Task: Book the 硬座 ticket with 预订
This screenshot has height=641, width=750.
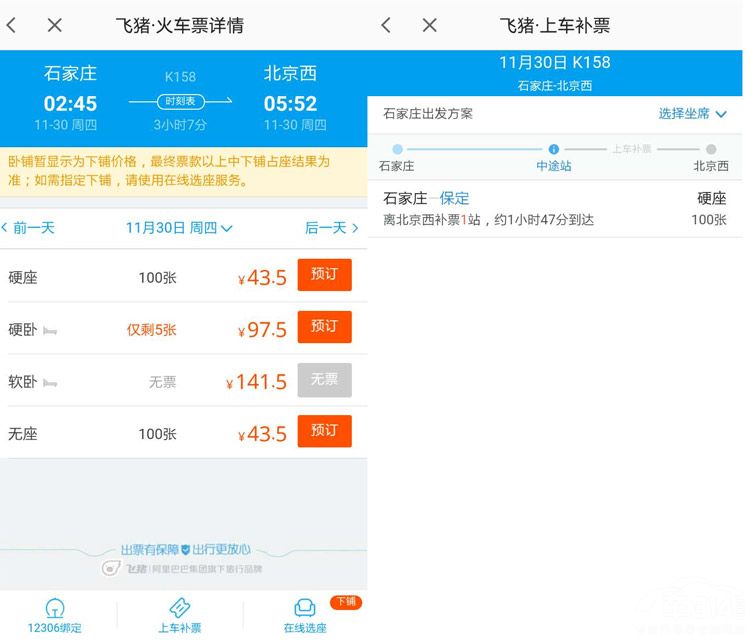Action: [324, 275]
